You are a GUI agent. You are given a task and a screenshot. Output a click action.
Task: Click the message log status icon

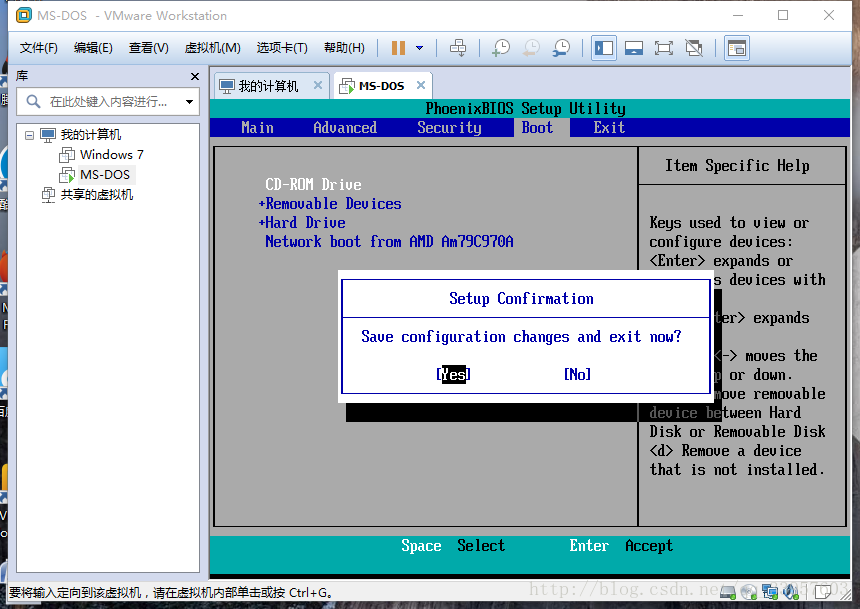coord(823,592)
